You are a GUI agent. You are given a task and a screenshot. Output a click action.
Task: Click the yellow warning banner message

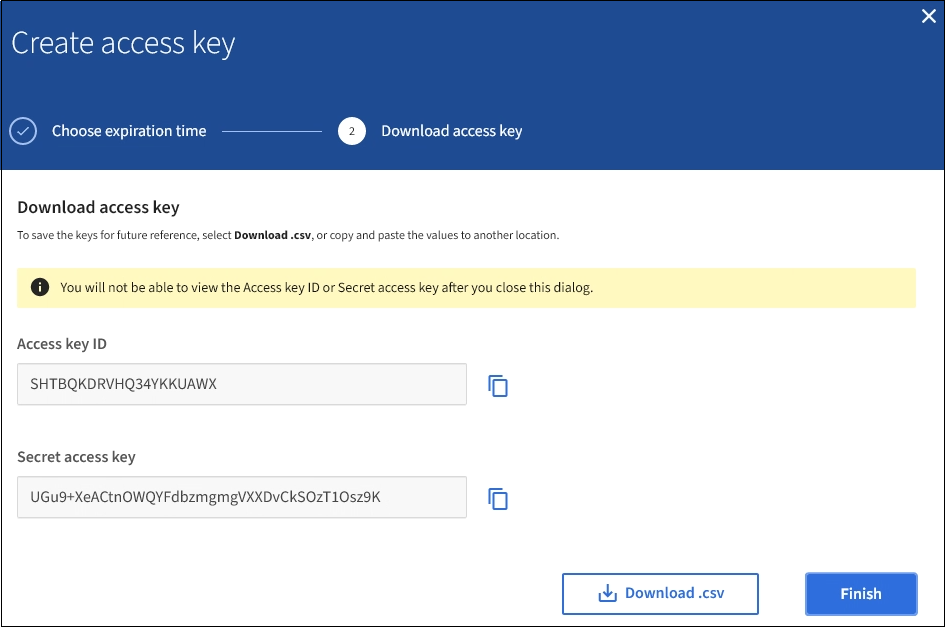(327, 287)
